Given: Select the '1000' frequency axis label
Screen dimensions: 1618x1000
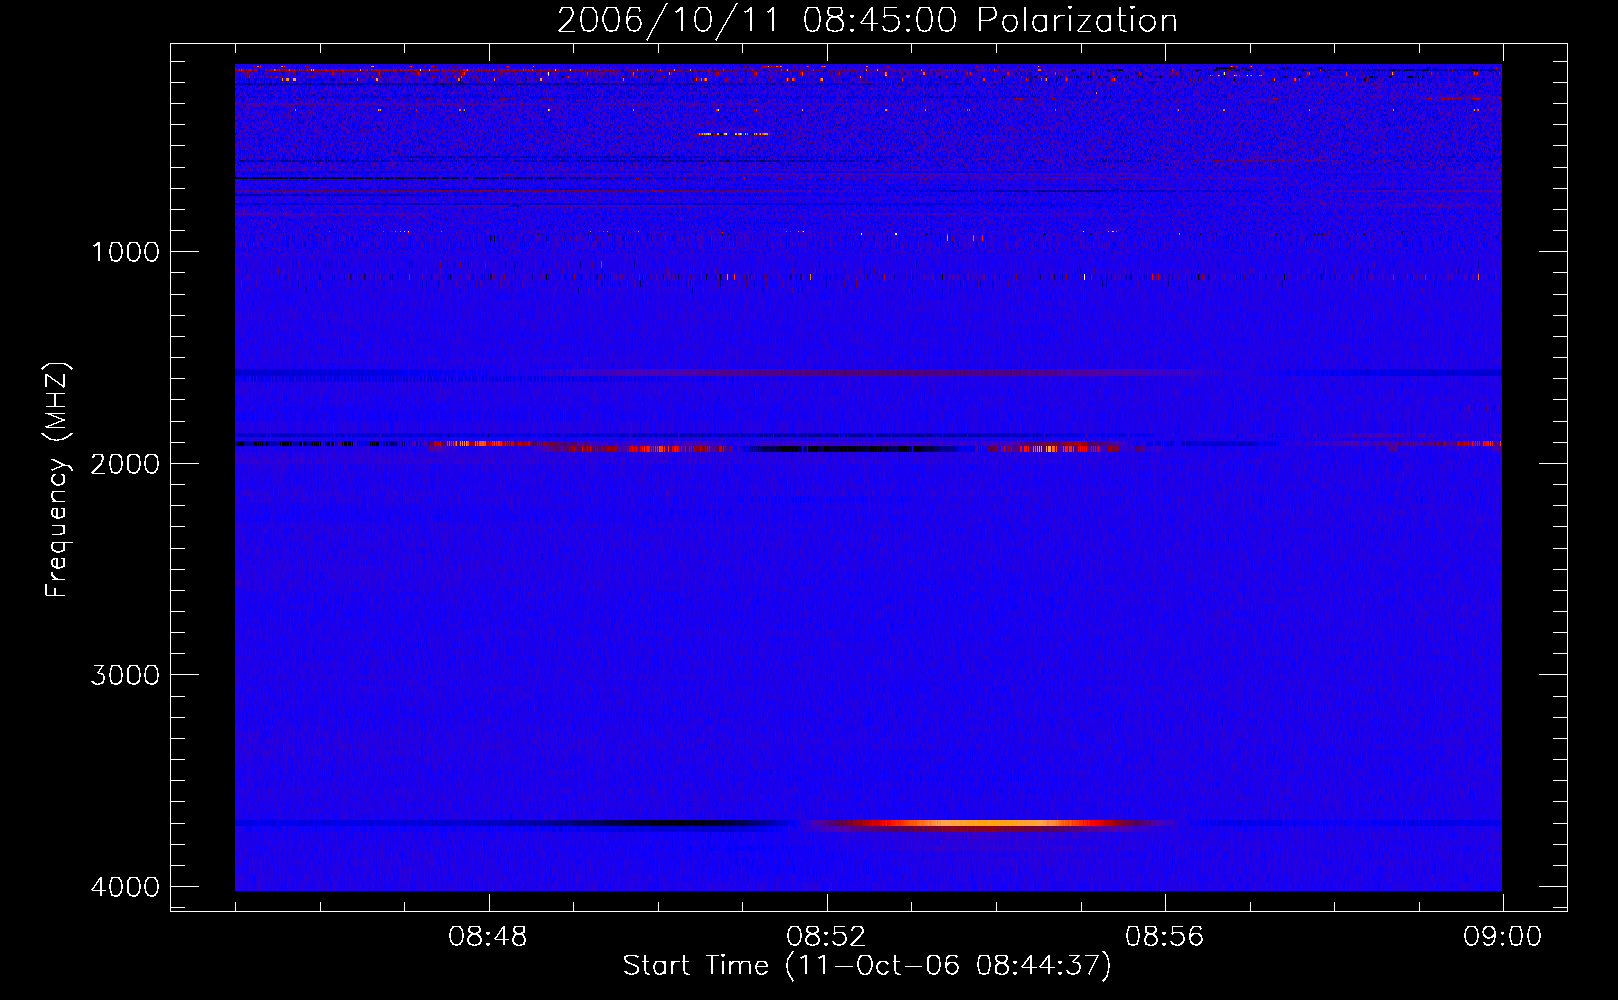Looking at the screenshot, I should click(x=125, y=252).
